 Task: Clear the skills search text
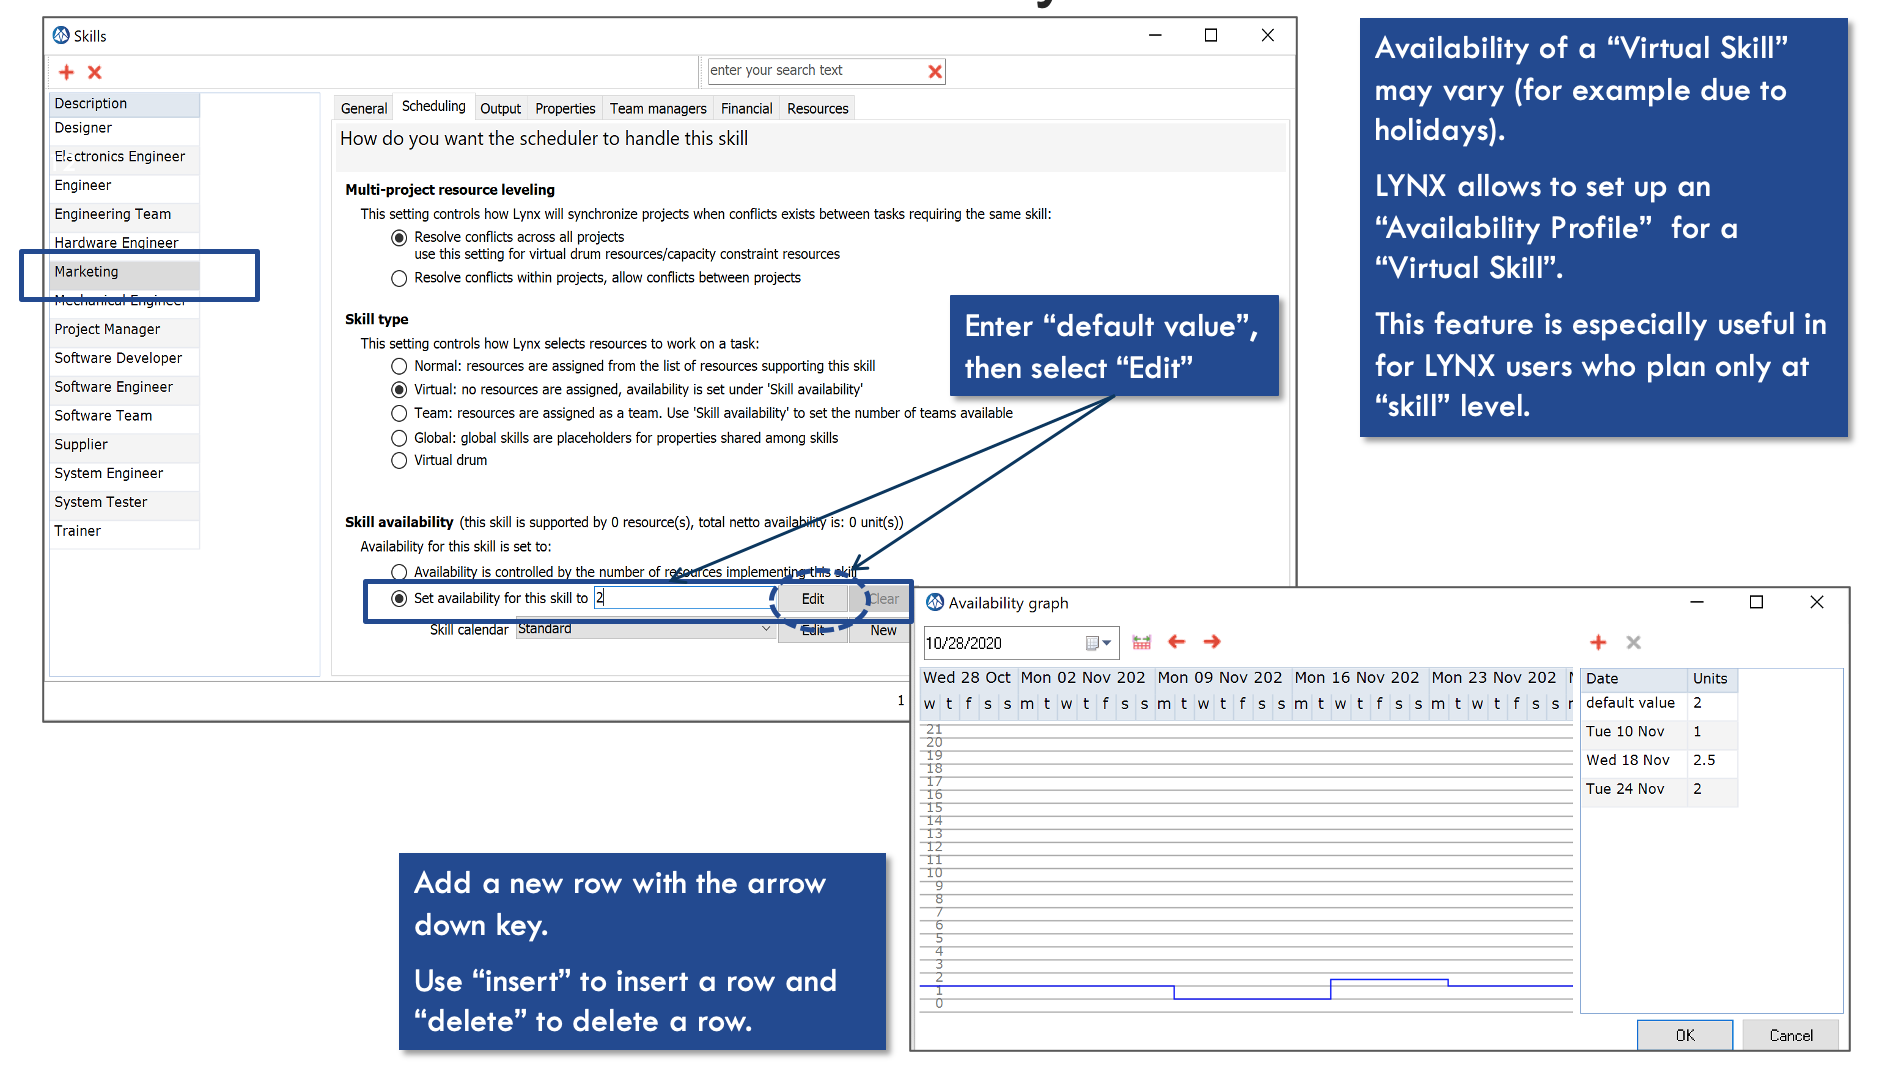[x=935, y=71]
